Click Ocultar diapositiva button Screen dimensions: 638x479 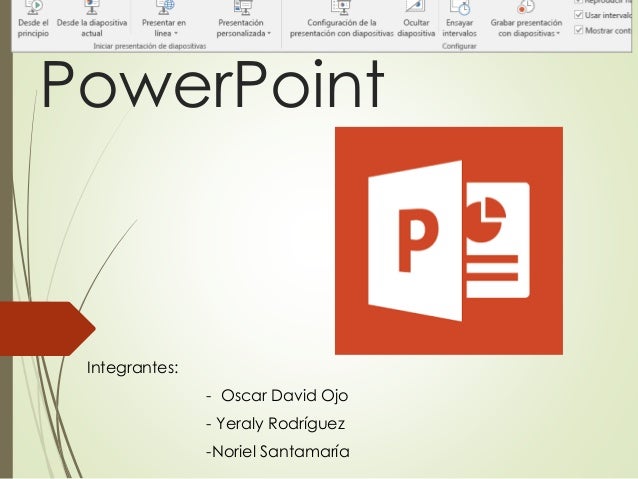(416, 20)
